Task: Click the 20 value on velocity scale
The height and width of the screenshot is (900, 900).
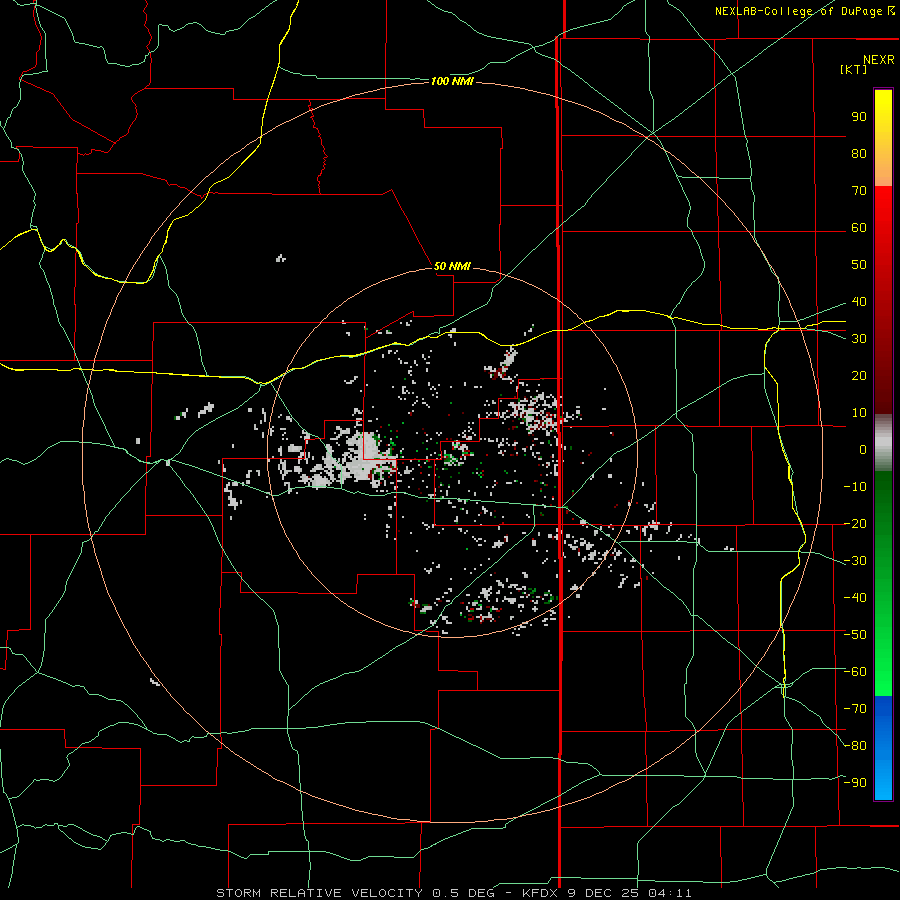Action: [859, 376]
